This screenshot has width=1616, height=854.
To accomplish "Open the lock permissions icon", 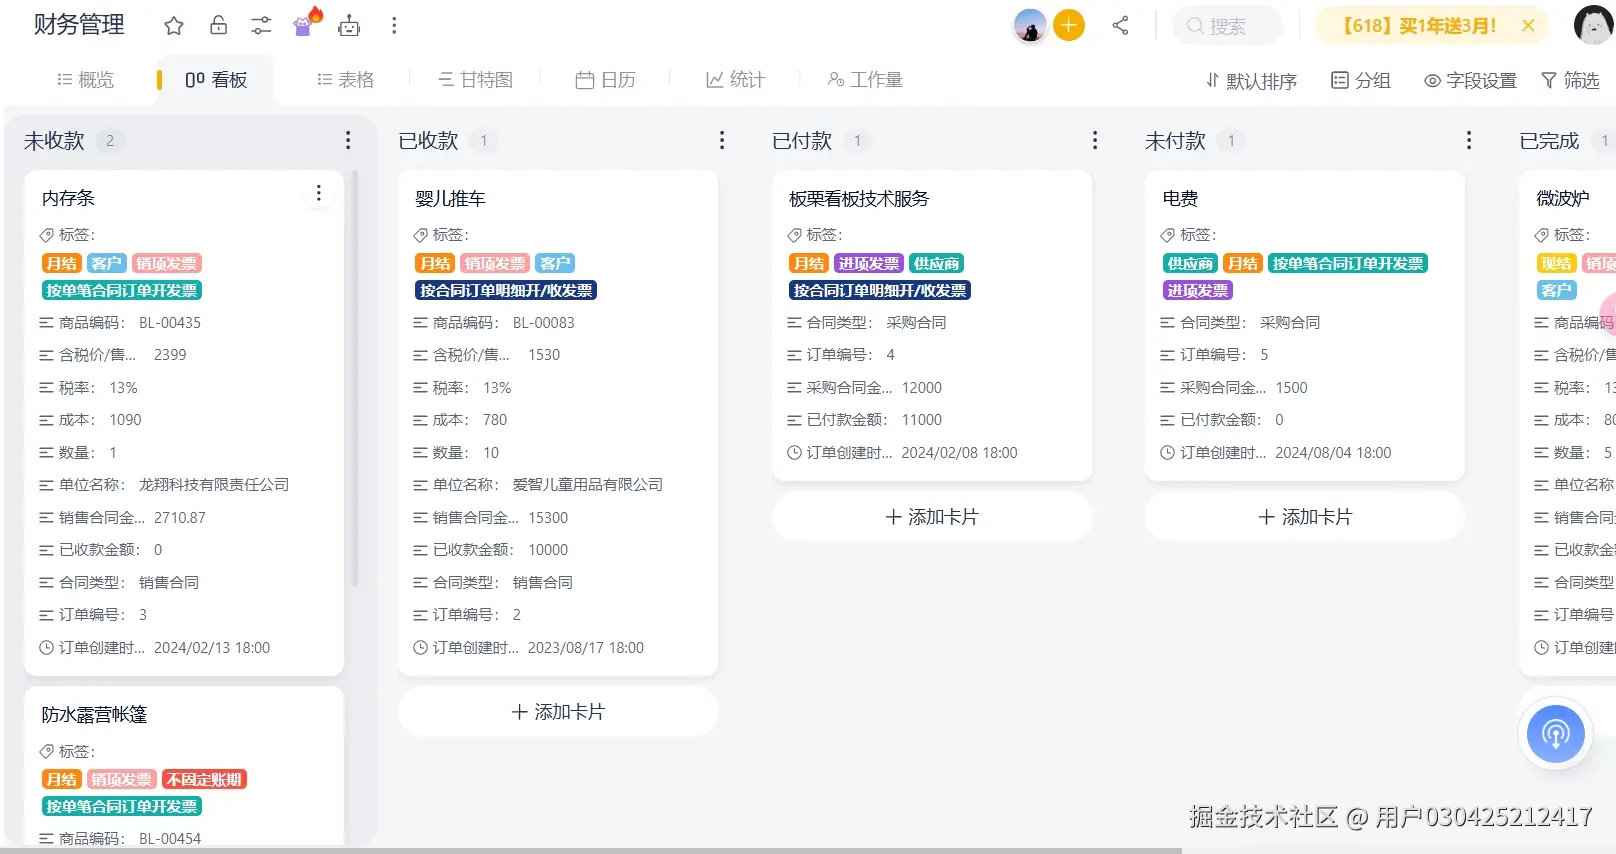I will point(218,26).
